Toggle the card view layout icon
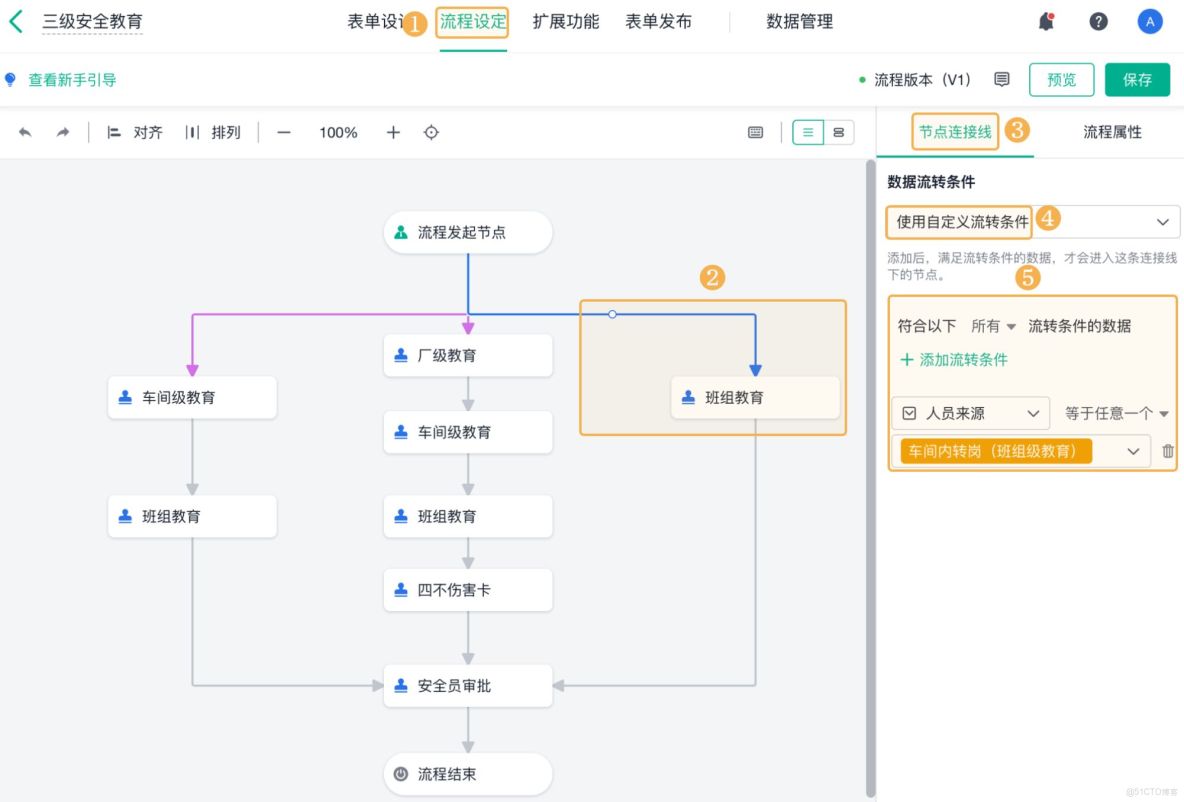 840,131
